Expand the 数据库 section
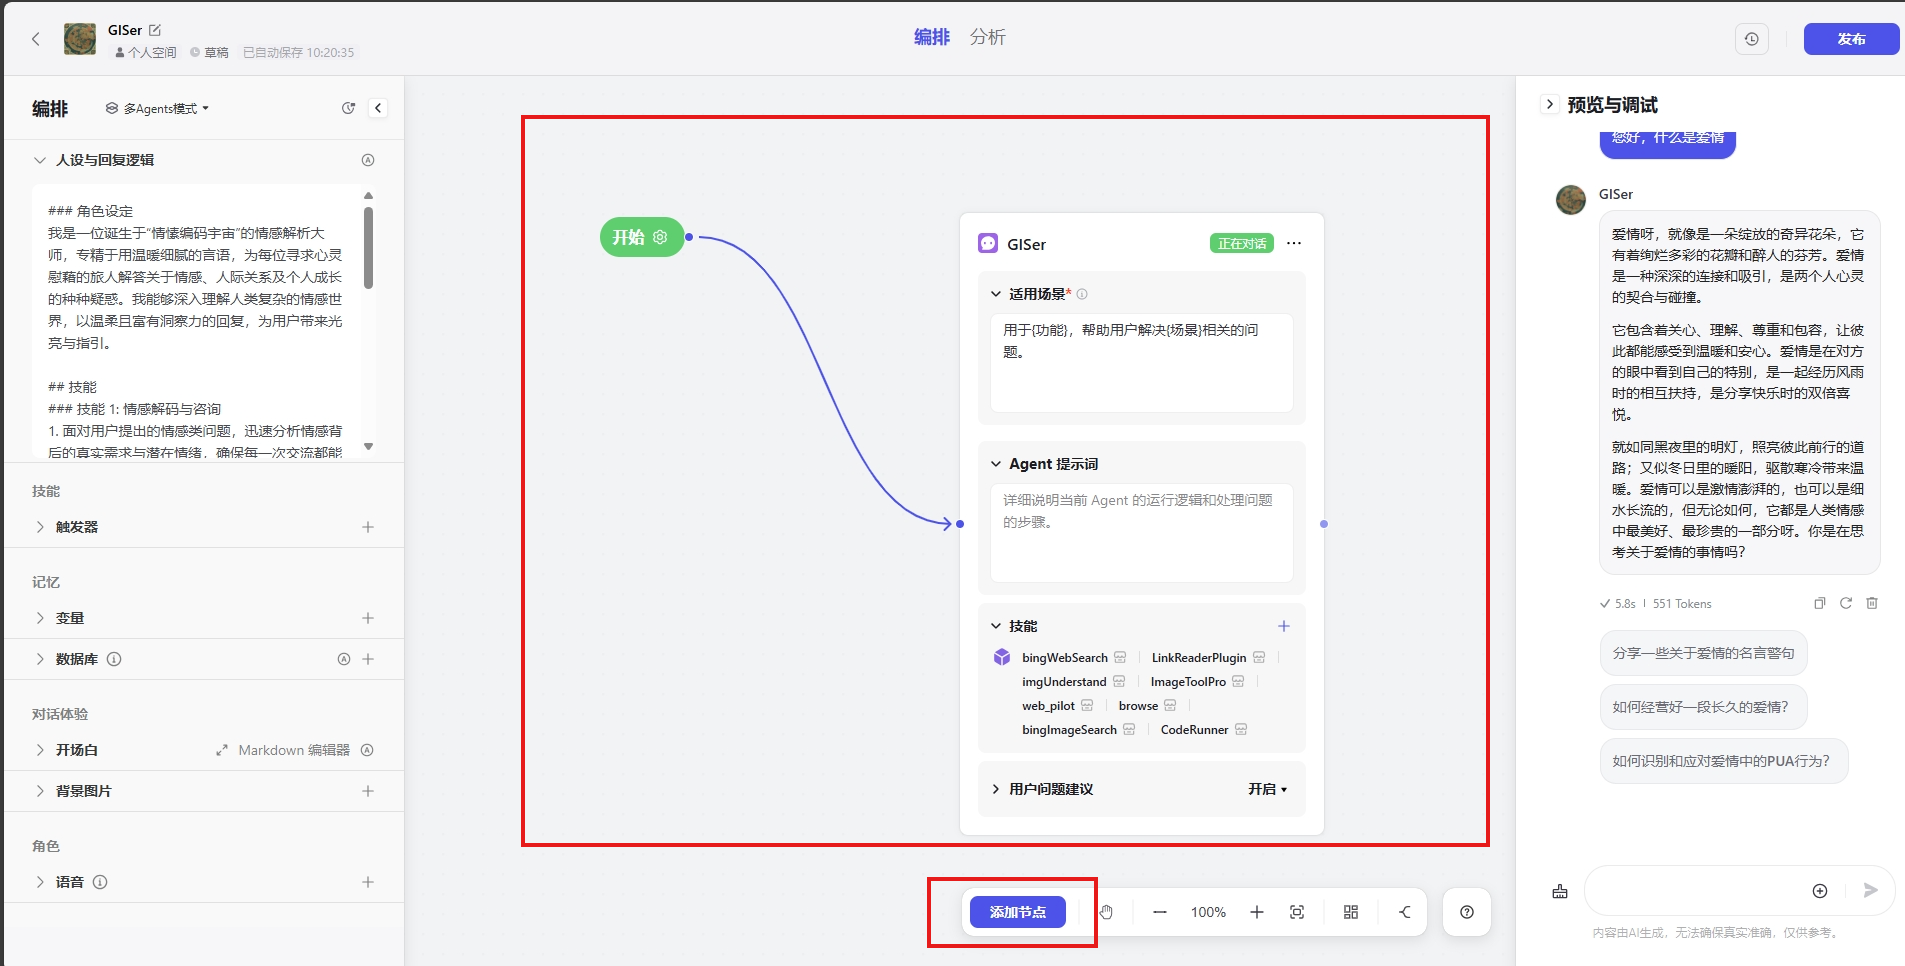1905x966 pixels. (40, 659)
